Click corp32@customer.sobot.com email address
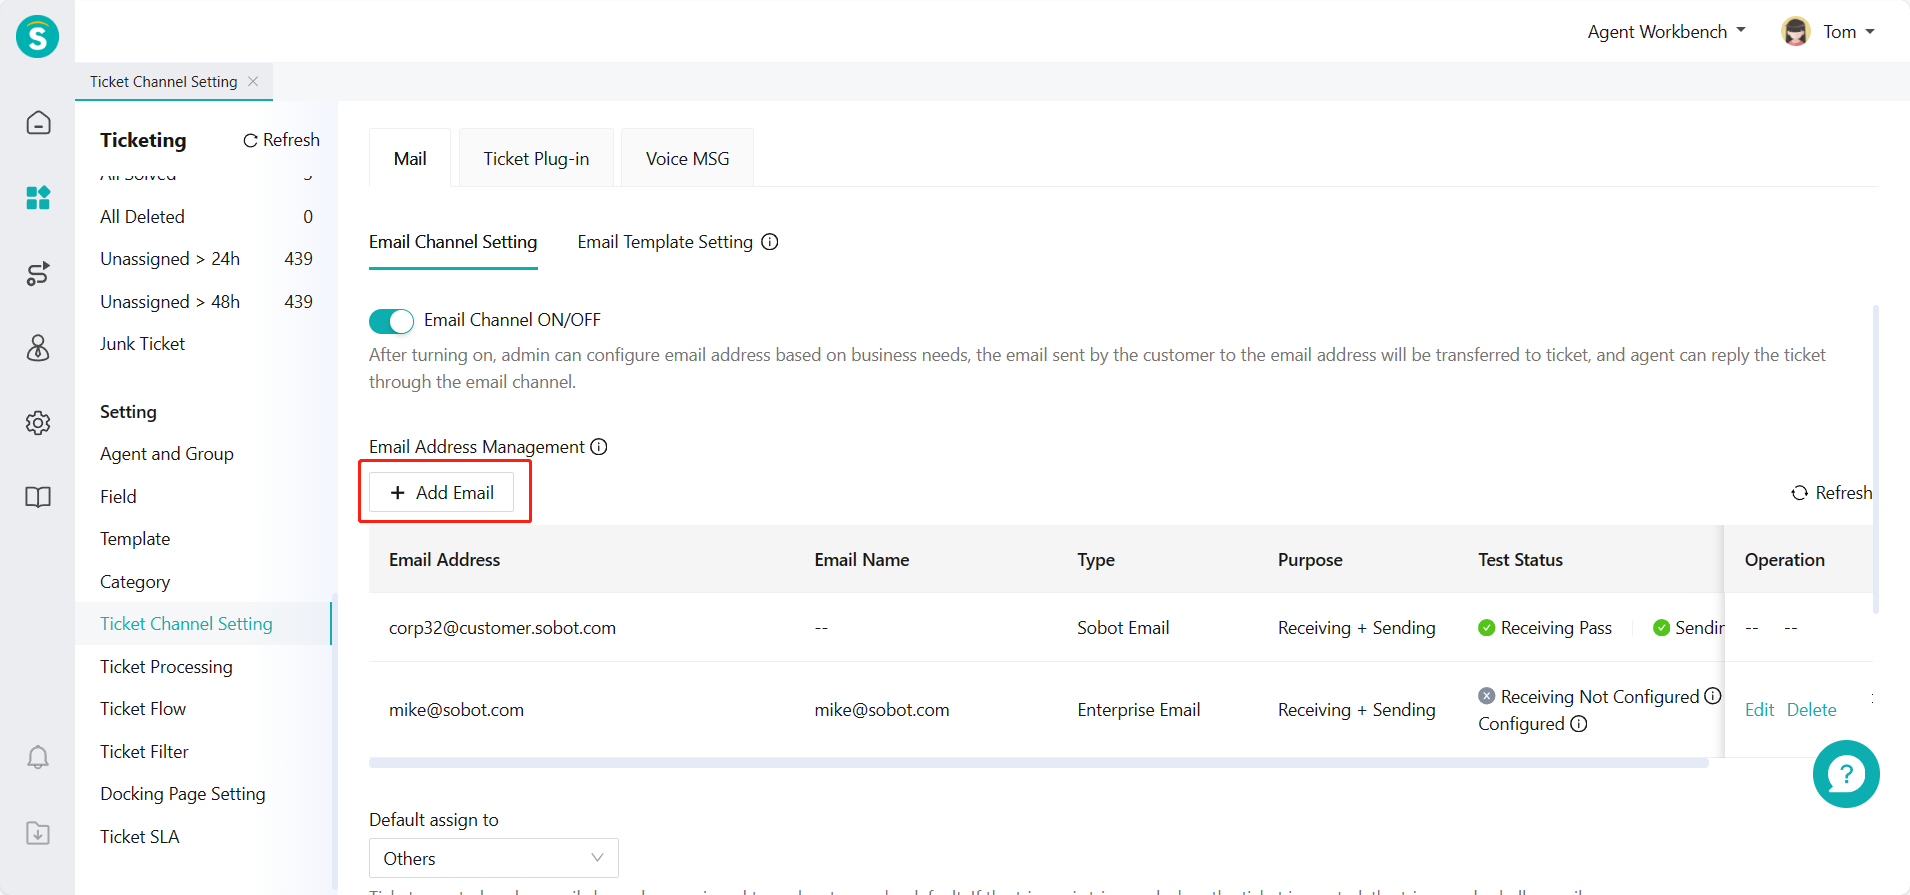Screen dimensions: 1910x895 (x=502, y=628)
